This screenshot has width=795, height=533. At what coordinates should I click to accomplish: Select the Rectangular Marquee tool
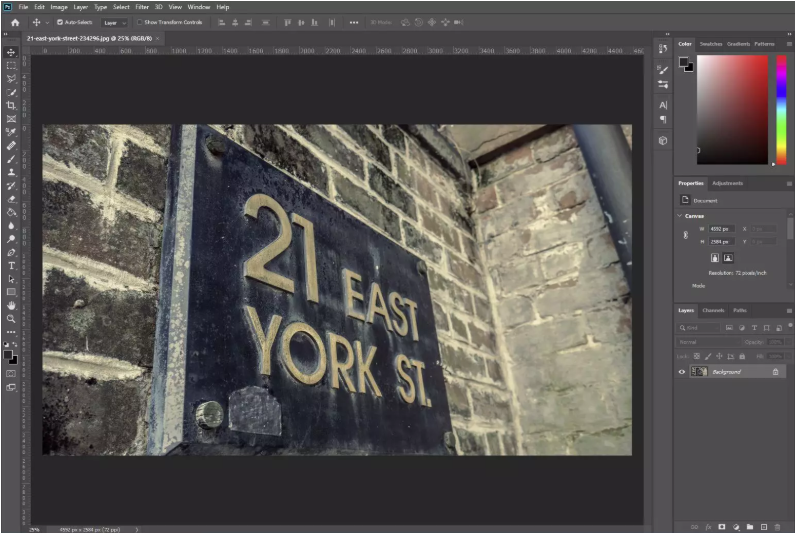click(11, 65)
